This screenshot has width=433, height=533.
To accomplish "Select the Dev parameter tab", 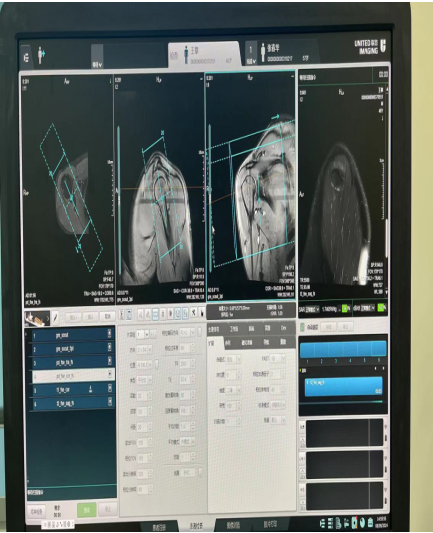I will click(x=284, y=328).
